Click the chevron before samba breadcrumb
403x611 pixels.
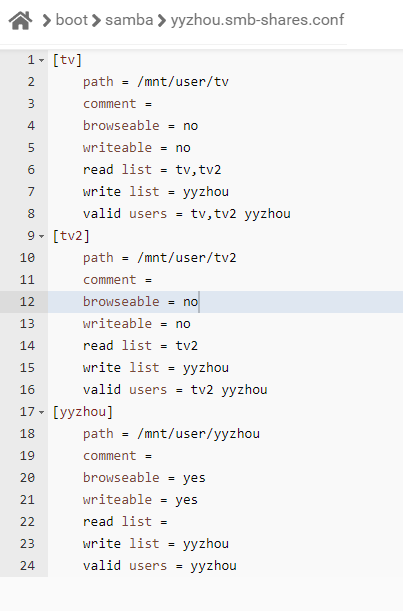(x=96, y=21)
